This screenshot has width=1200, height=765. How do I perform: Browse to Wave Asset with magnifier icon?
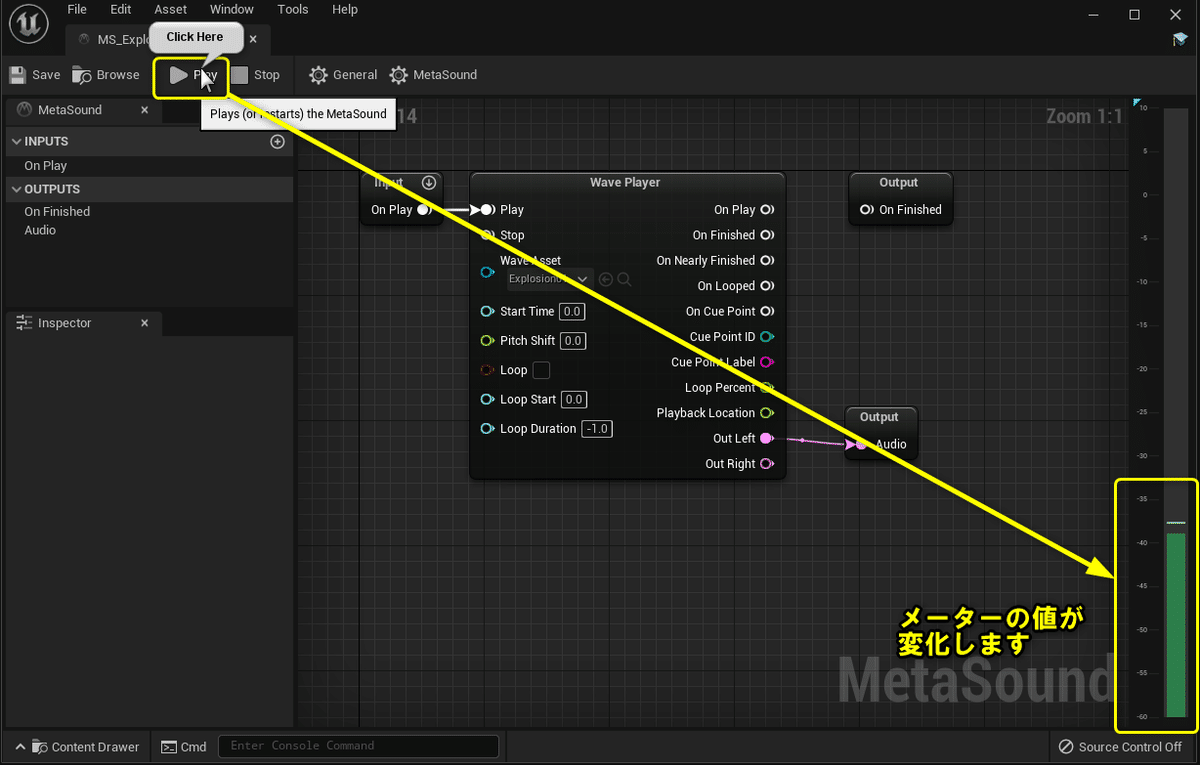[x=624, y=279]
